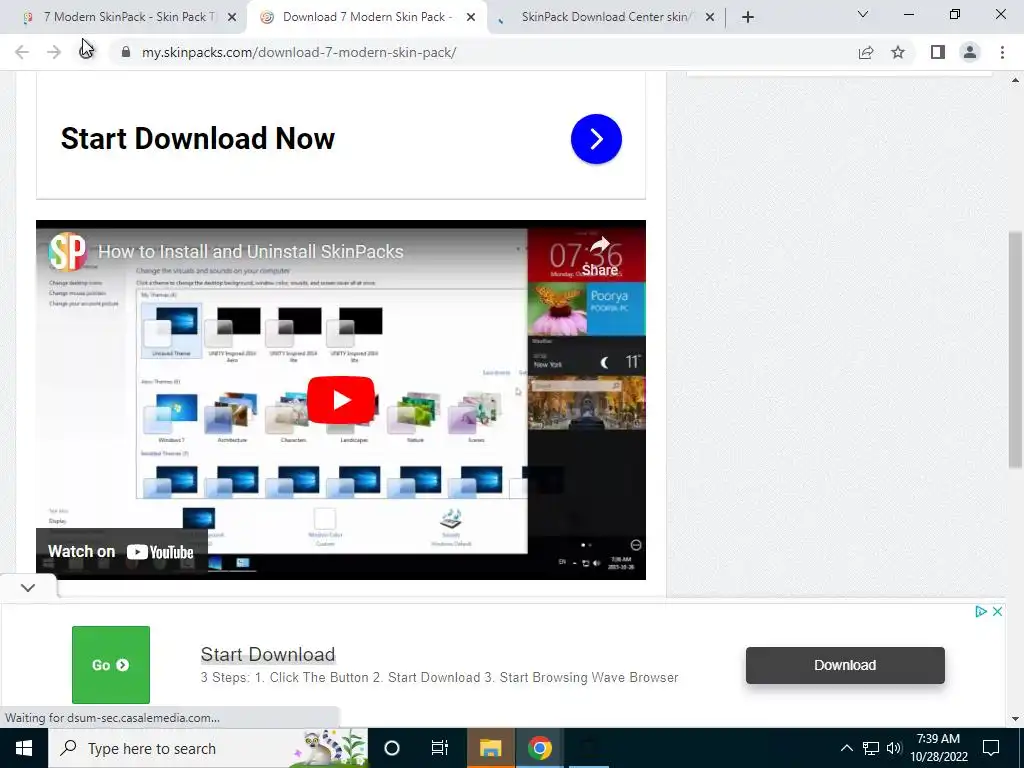Image resolution: width=1024 pixels, height=768 pixels.
Task: Collapse the bottom ad with the chevron
Action: click(27, 588)
